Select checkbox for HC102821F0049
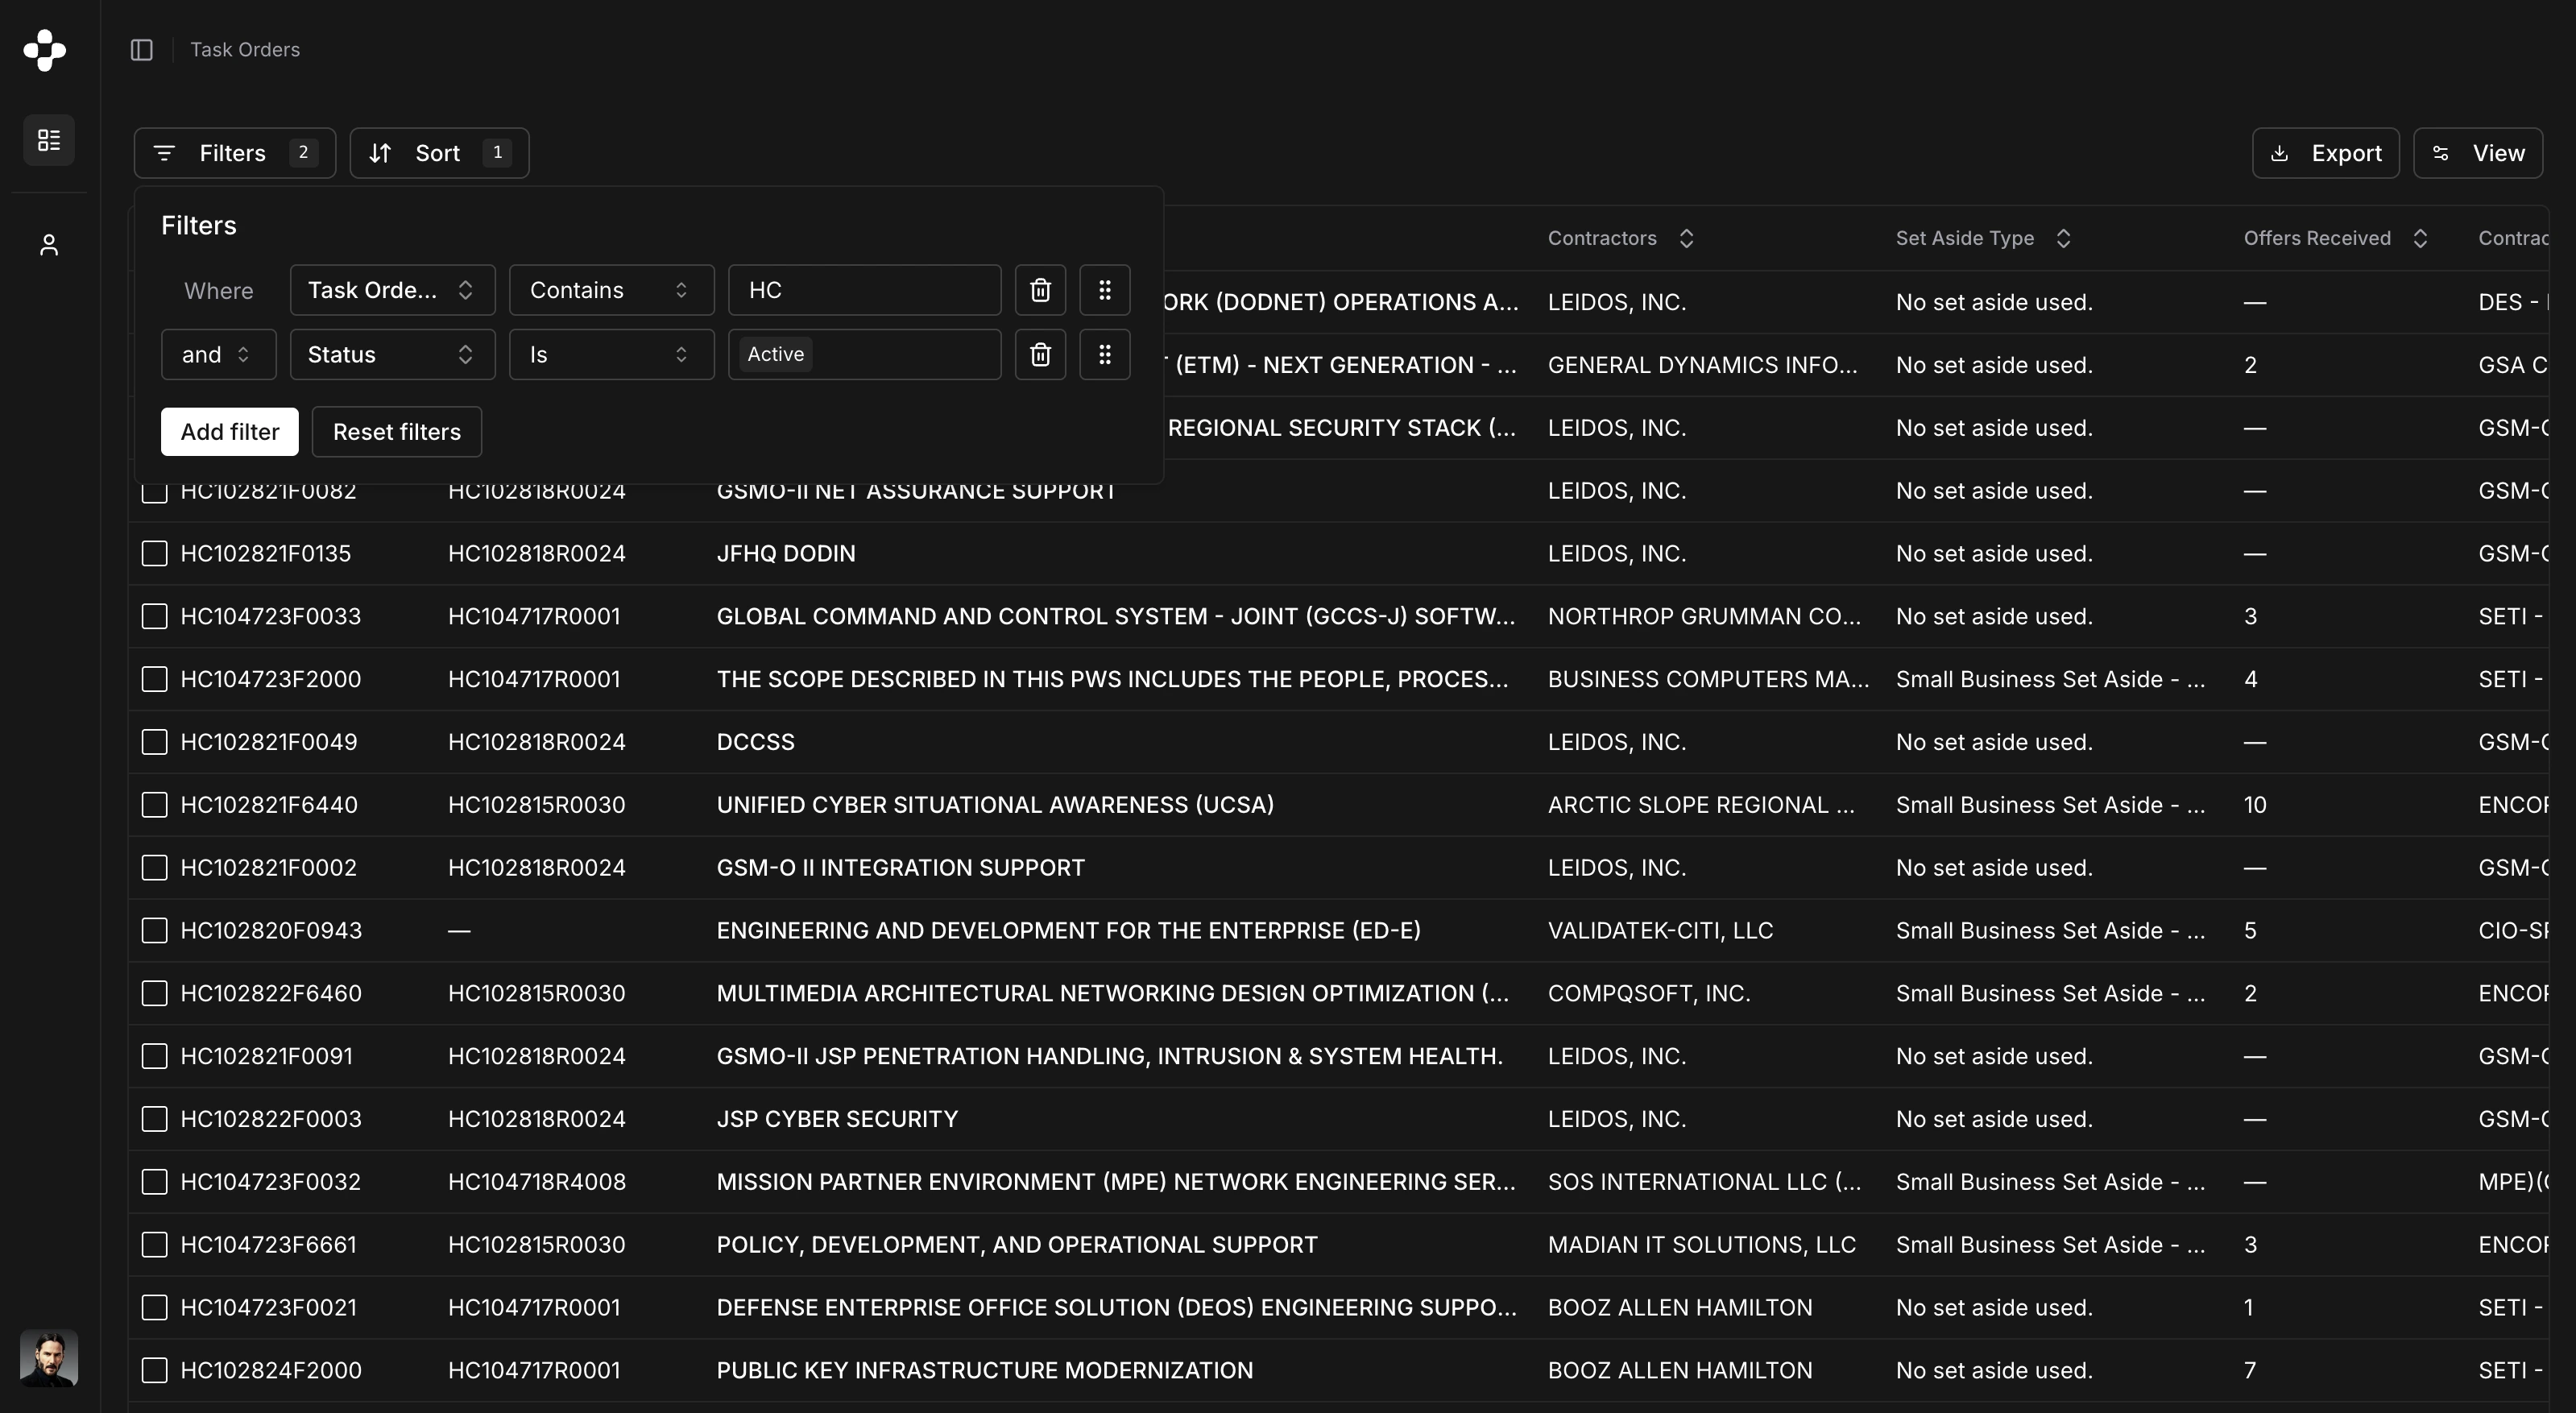 click(154, 742)
